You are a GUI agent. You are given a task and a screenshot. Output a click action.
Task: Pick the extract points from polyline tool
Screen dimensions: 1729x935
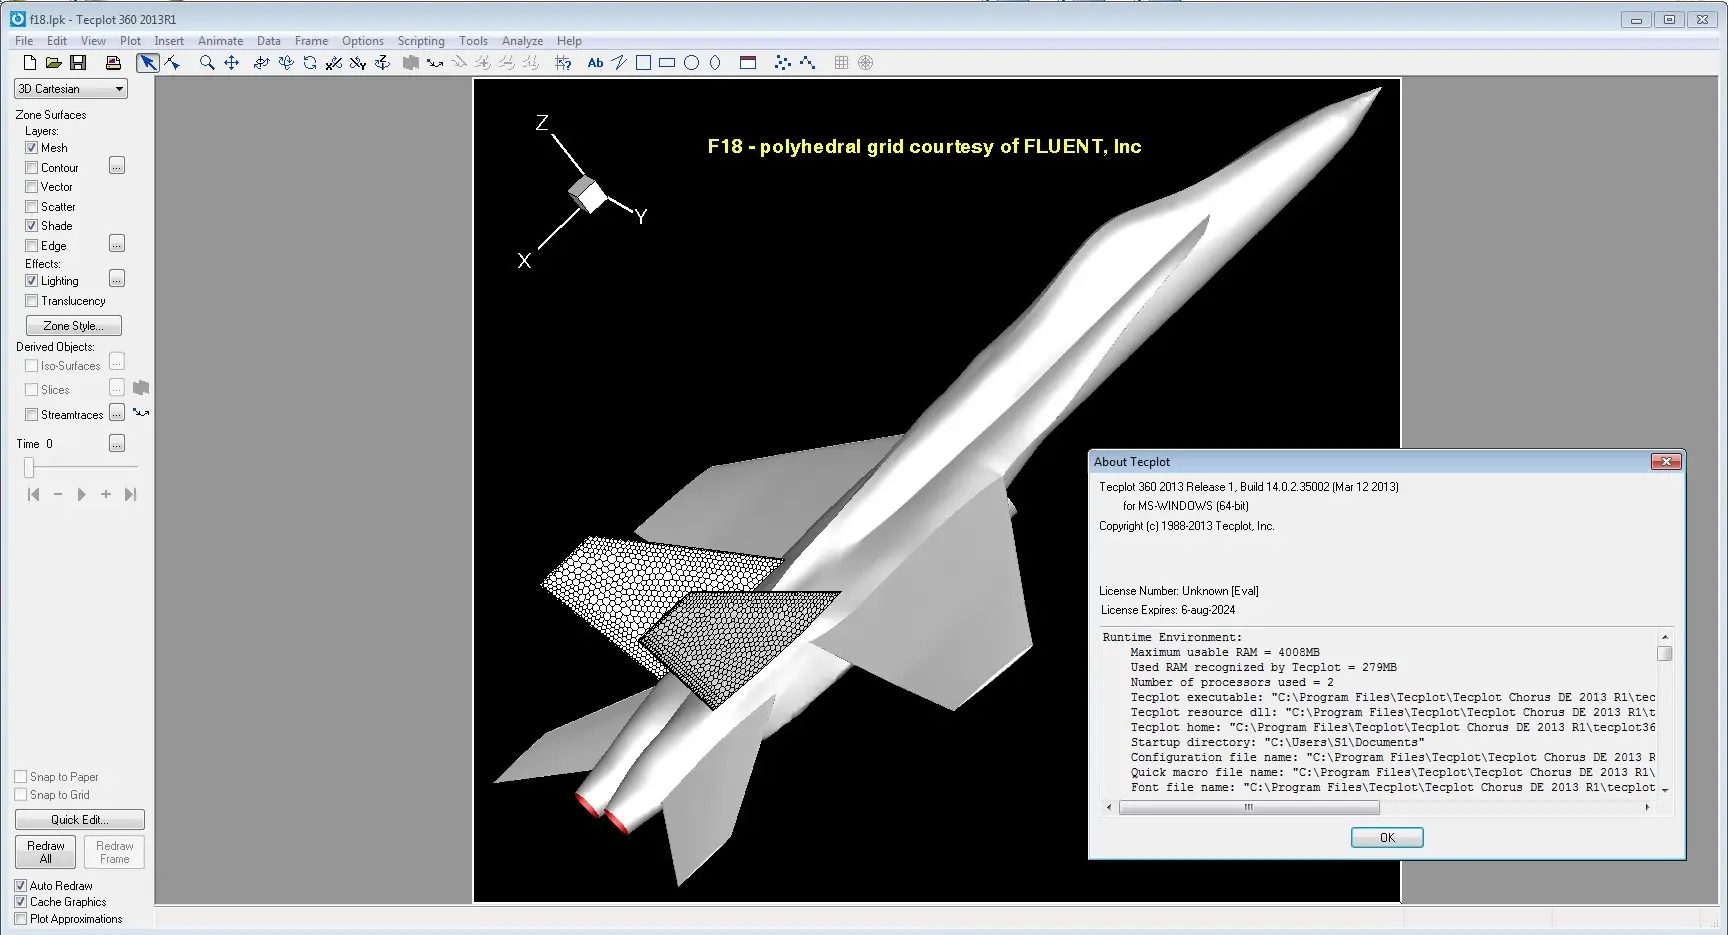coord(807,62)
